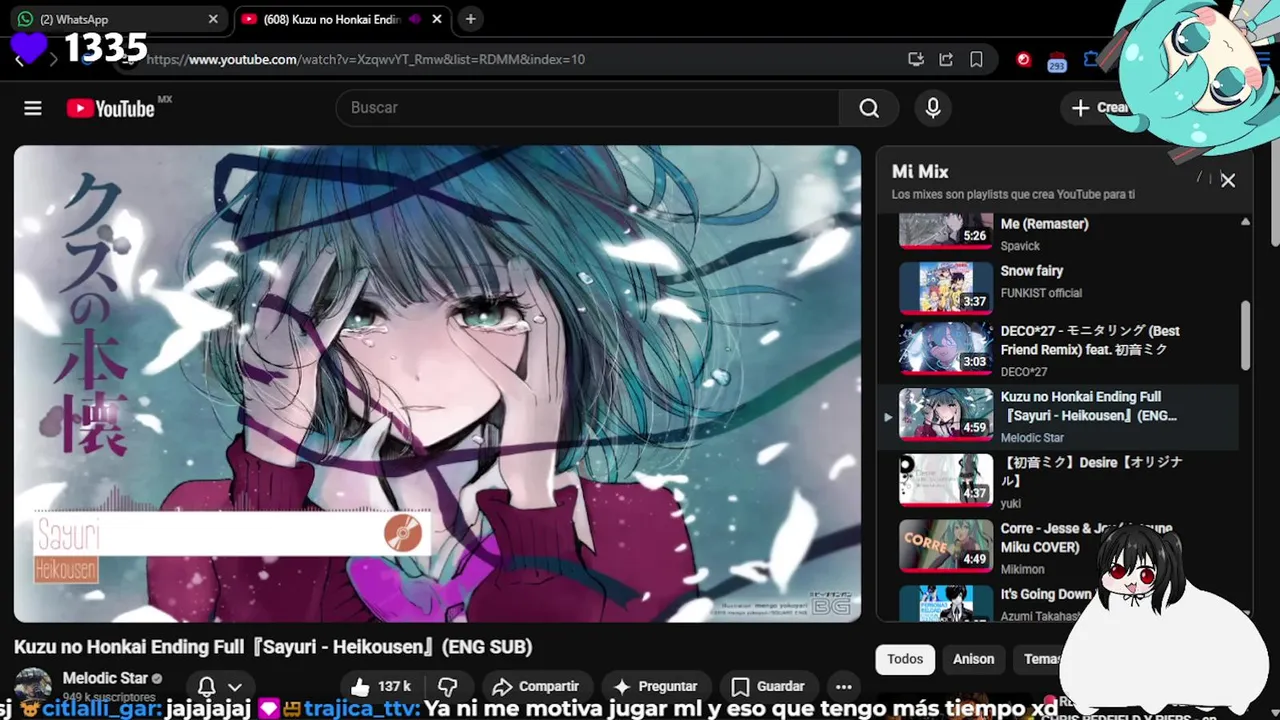The height and width of the screenshot is (720, 1280).
Task: Close the WhatsApp browser tab
Action: point(213,19)
